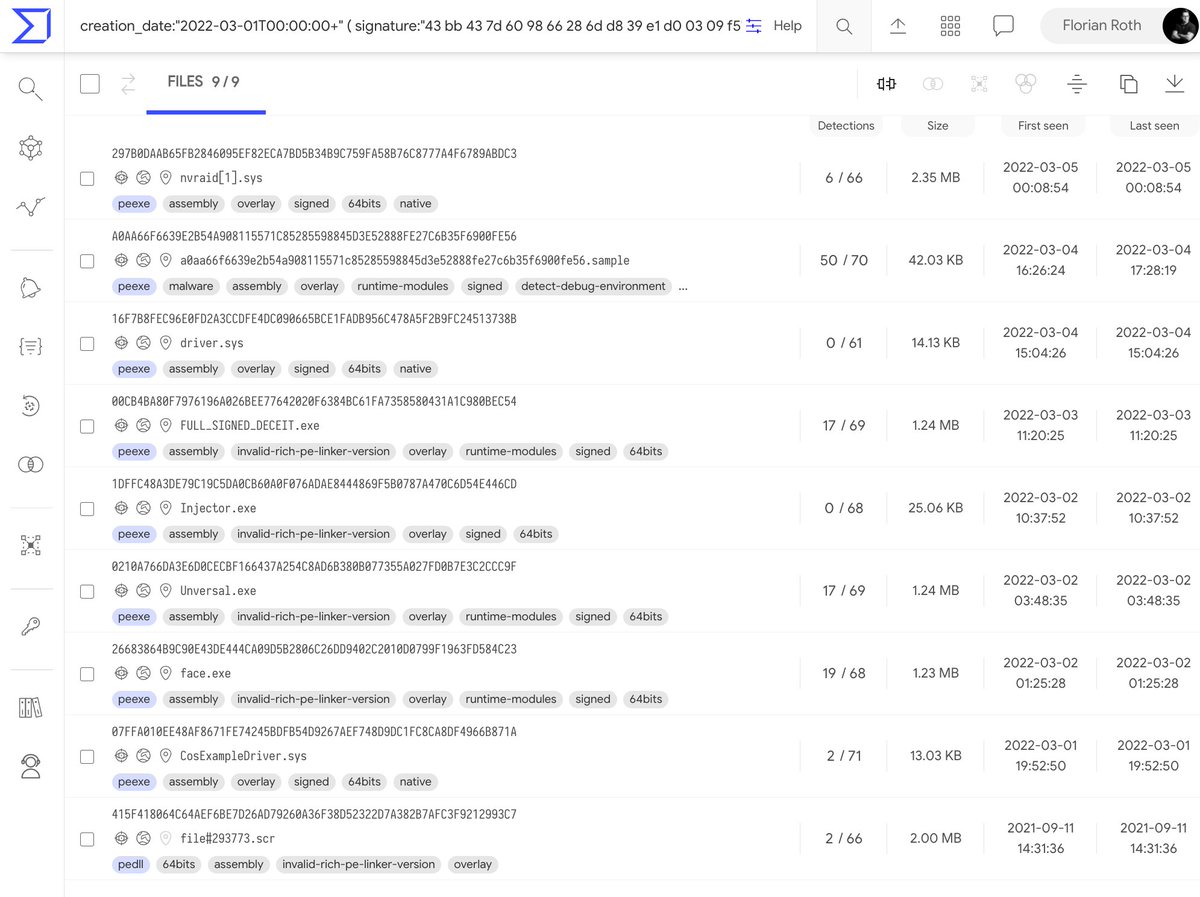Open the sidebar rulesets braces icon
1200x897 pixels.
(x=31, y=346)
